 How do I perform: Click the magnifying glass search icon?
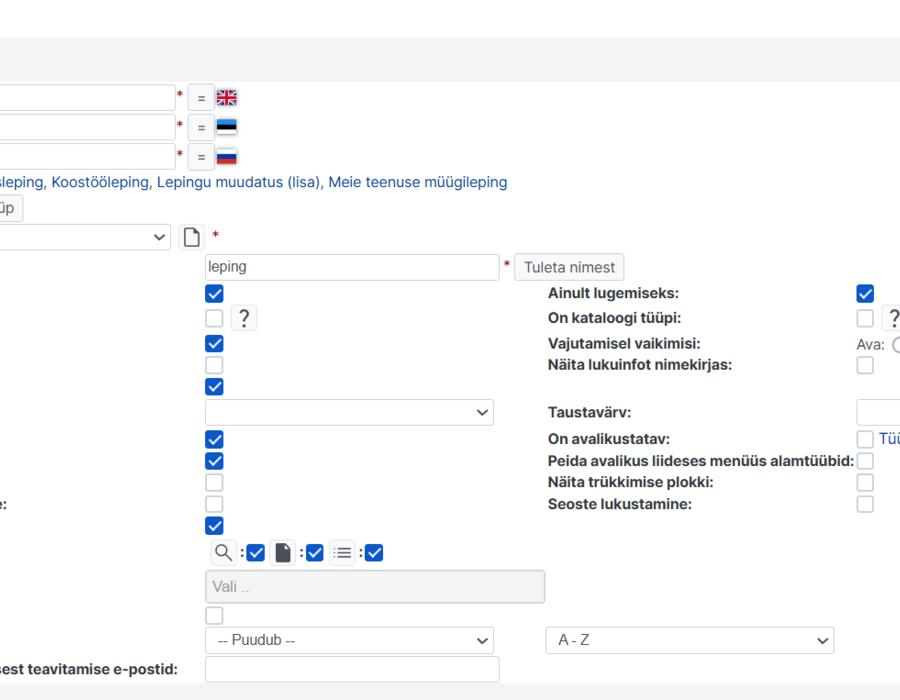pyautogui.click(x=223, y=553)
